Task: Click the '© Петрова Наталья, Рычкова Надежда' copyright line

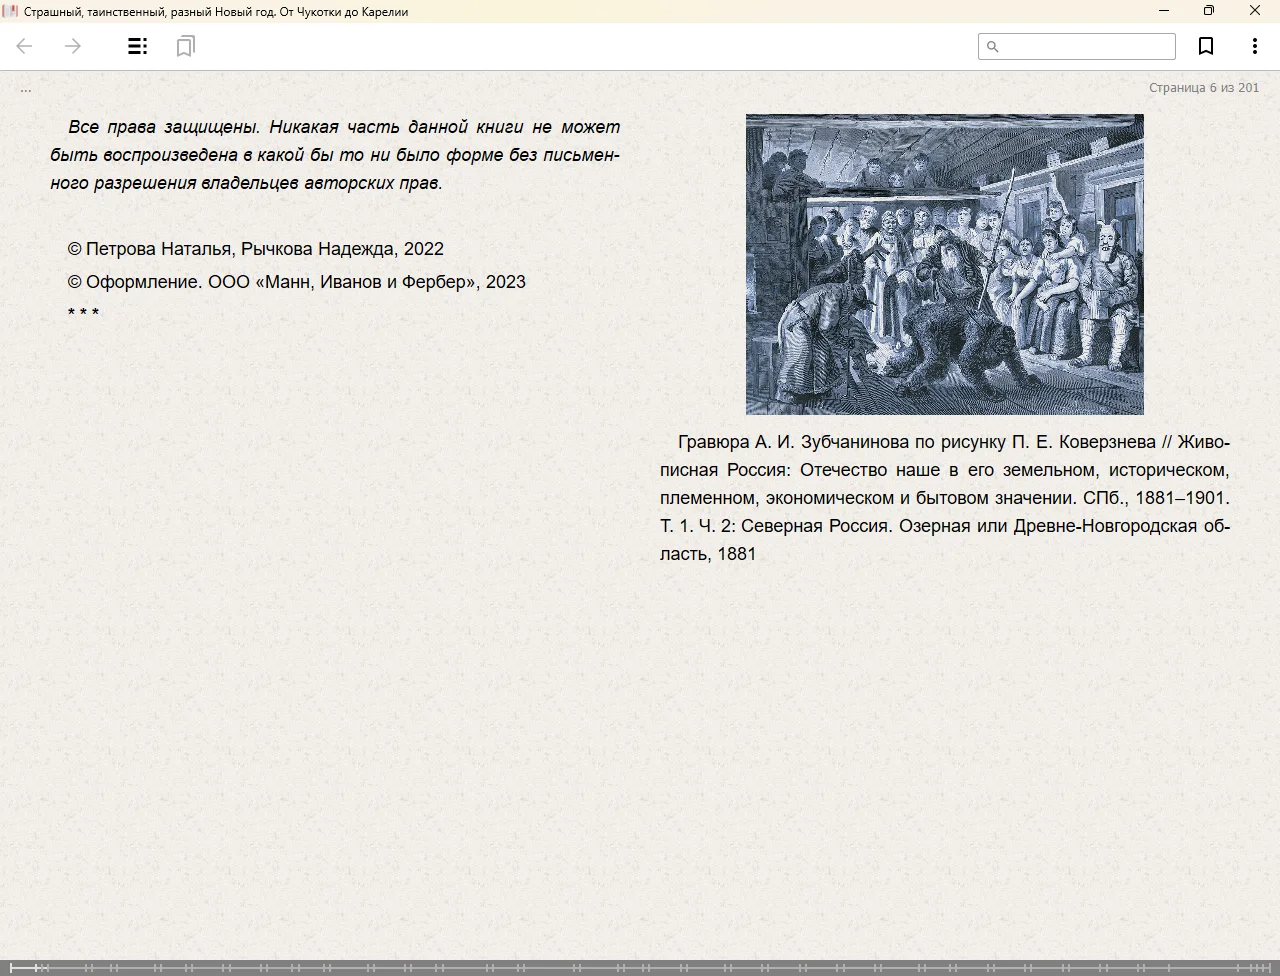Action: (256, 249)
